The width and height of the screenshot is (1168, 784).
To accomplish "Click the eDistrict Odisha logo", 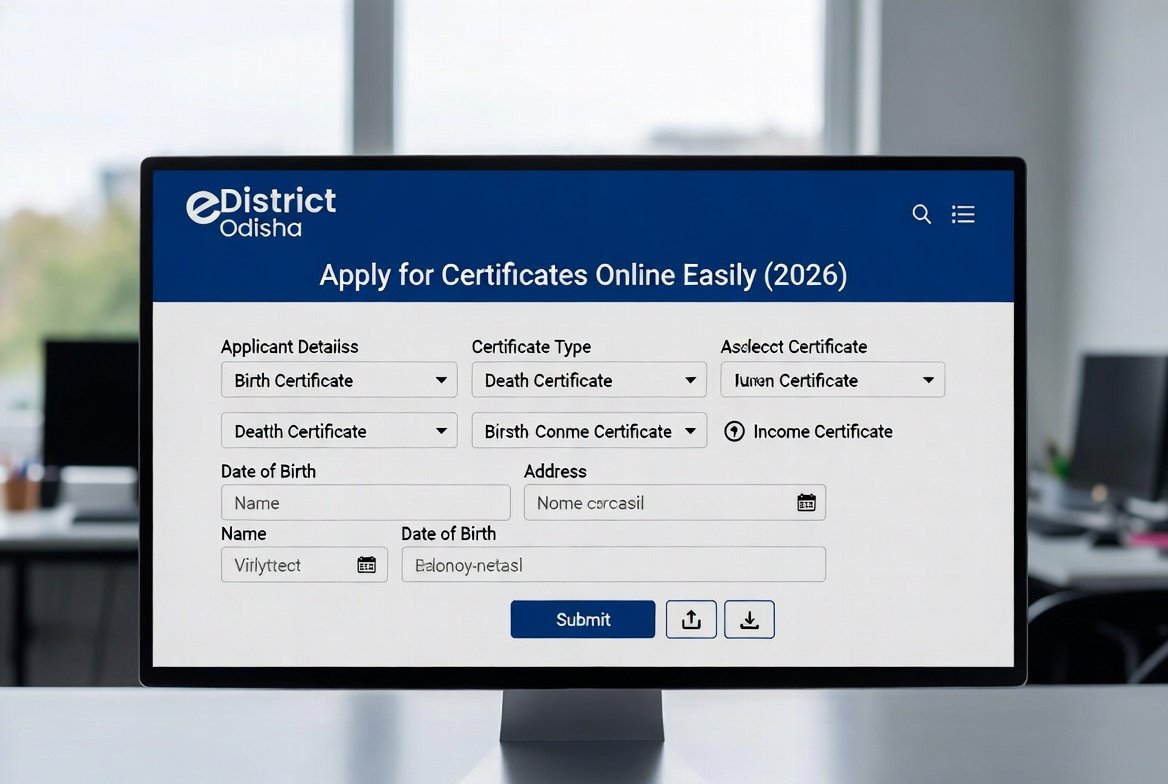I will [262, 212].
